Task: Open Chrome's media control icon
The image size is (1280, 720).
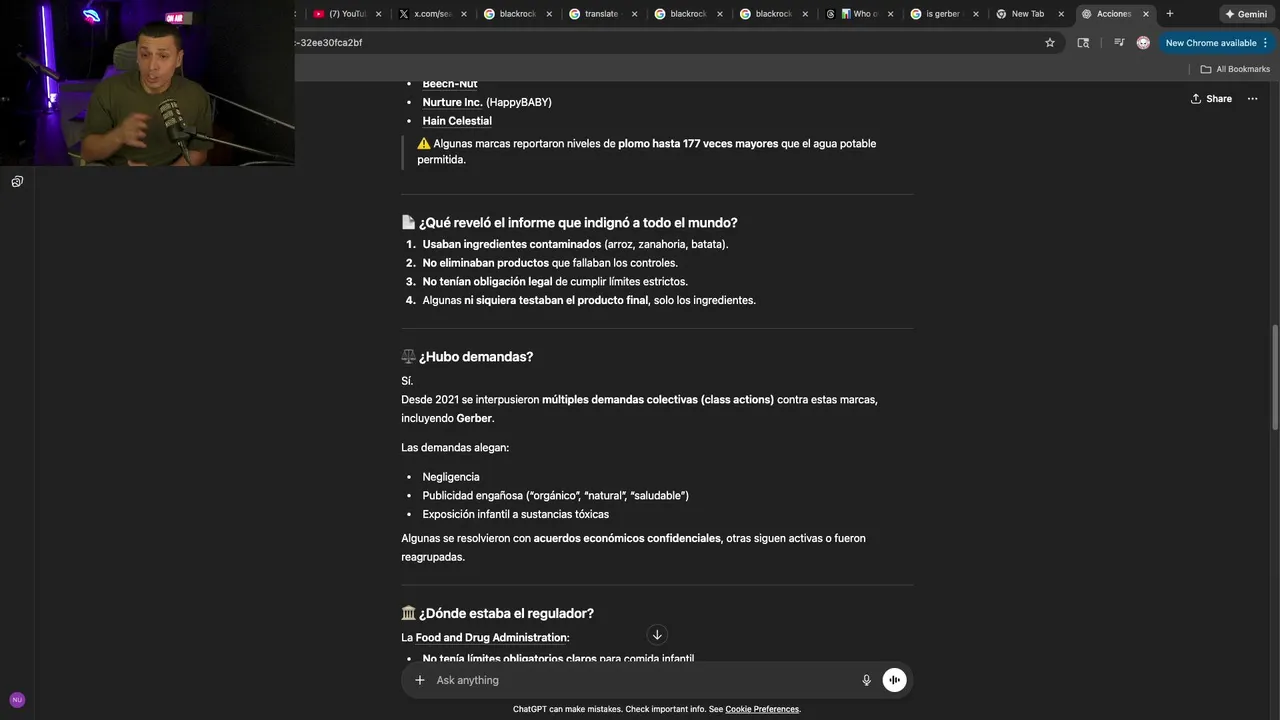Action: pyautogui.click(x=1118, y=43)
